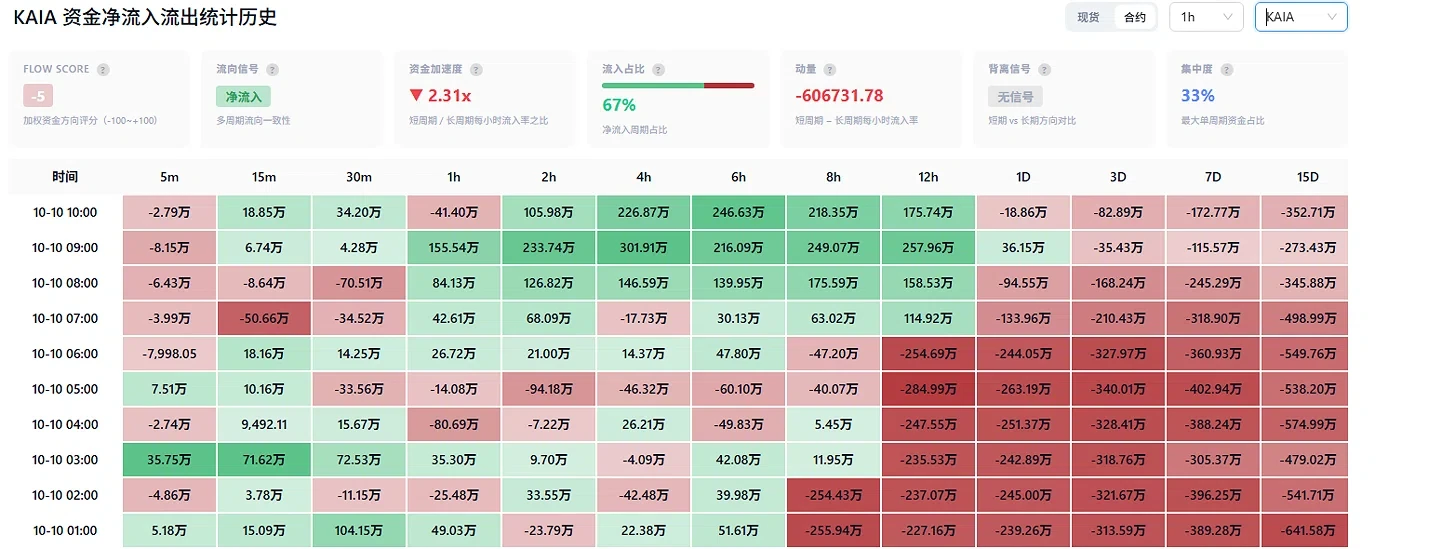Open the 1h interval dropdown
Screen dimensions: 1455x549
click(x=1206, y=17)
